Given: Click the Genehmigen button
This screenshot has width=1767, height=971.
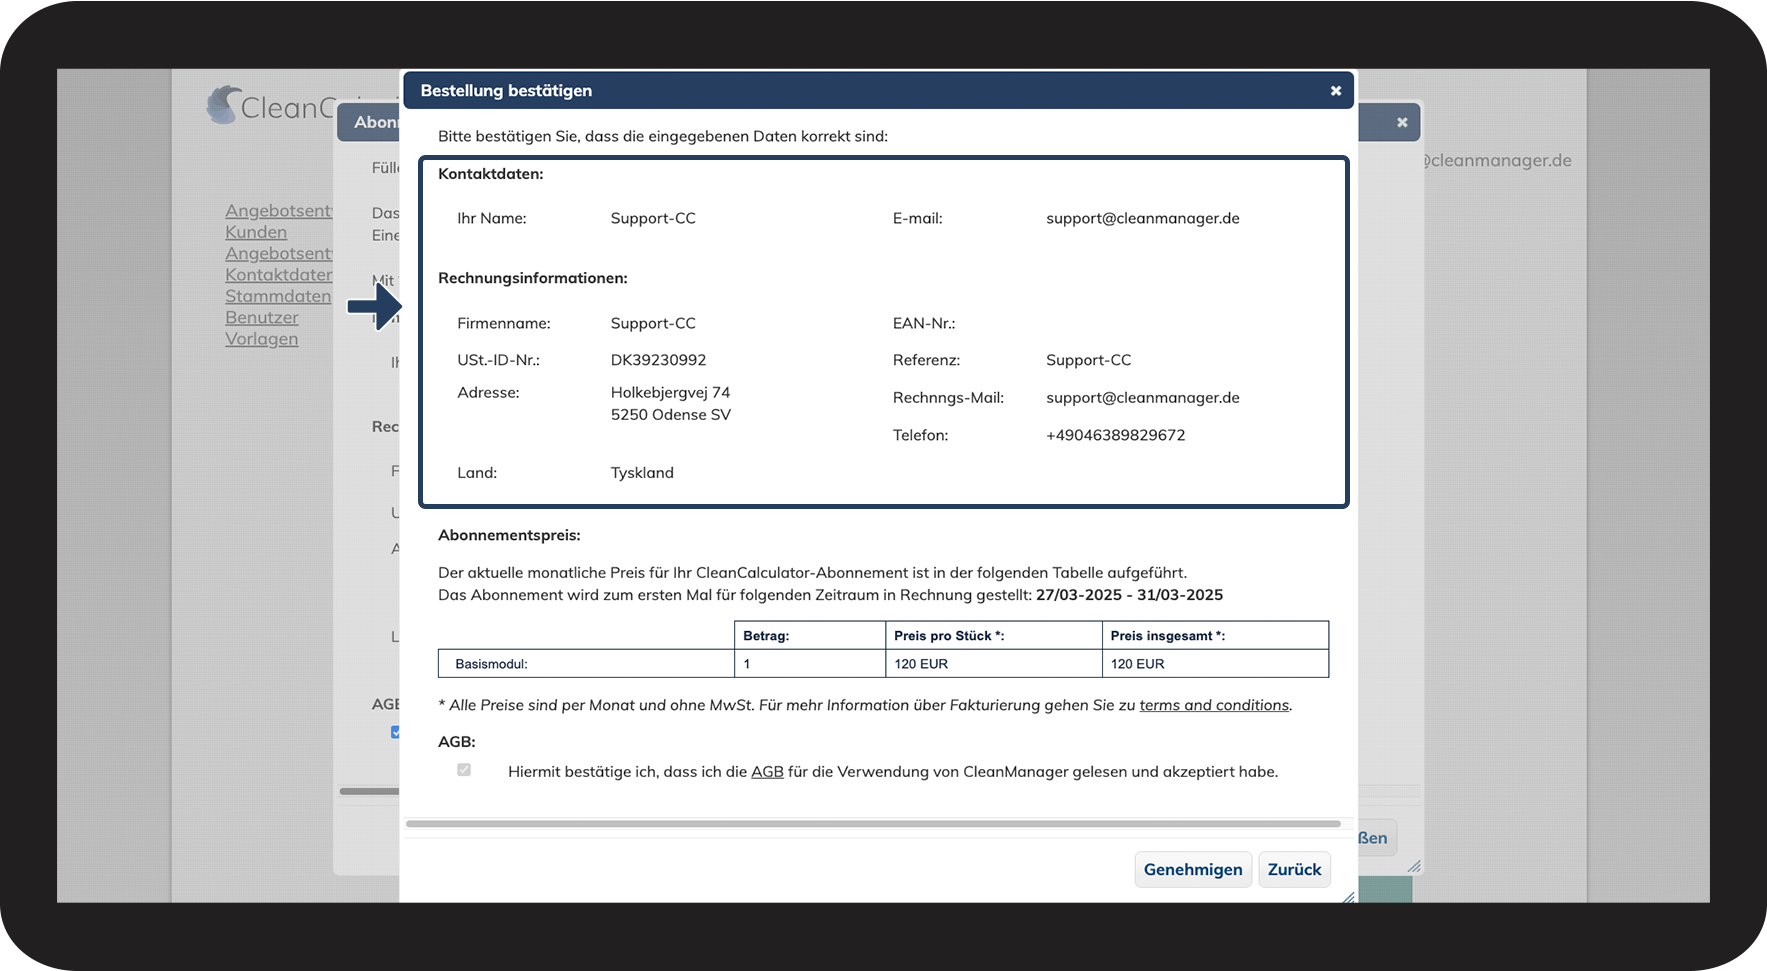Looking at the screenshot, I should tap(1193, 869).
